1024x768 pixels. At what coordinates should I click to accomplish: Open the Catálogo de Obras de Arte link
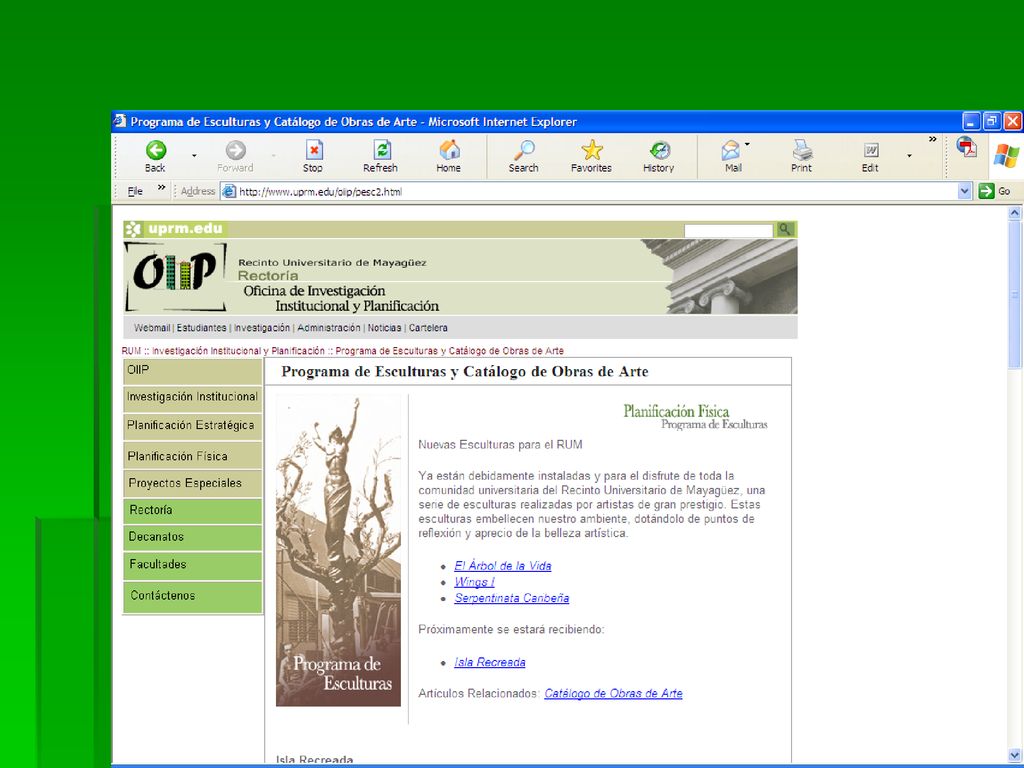pos(613,694)
